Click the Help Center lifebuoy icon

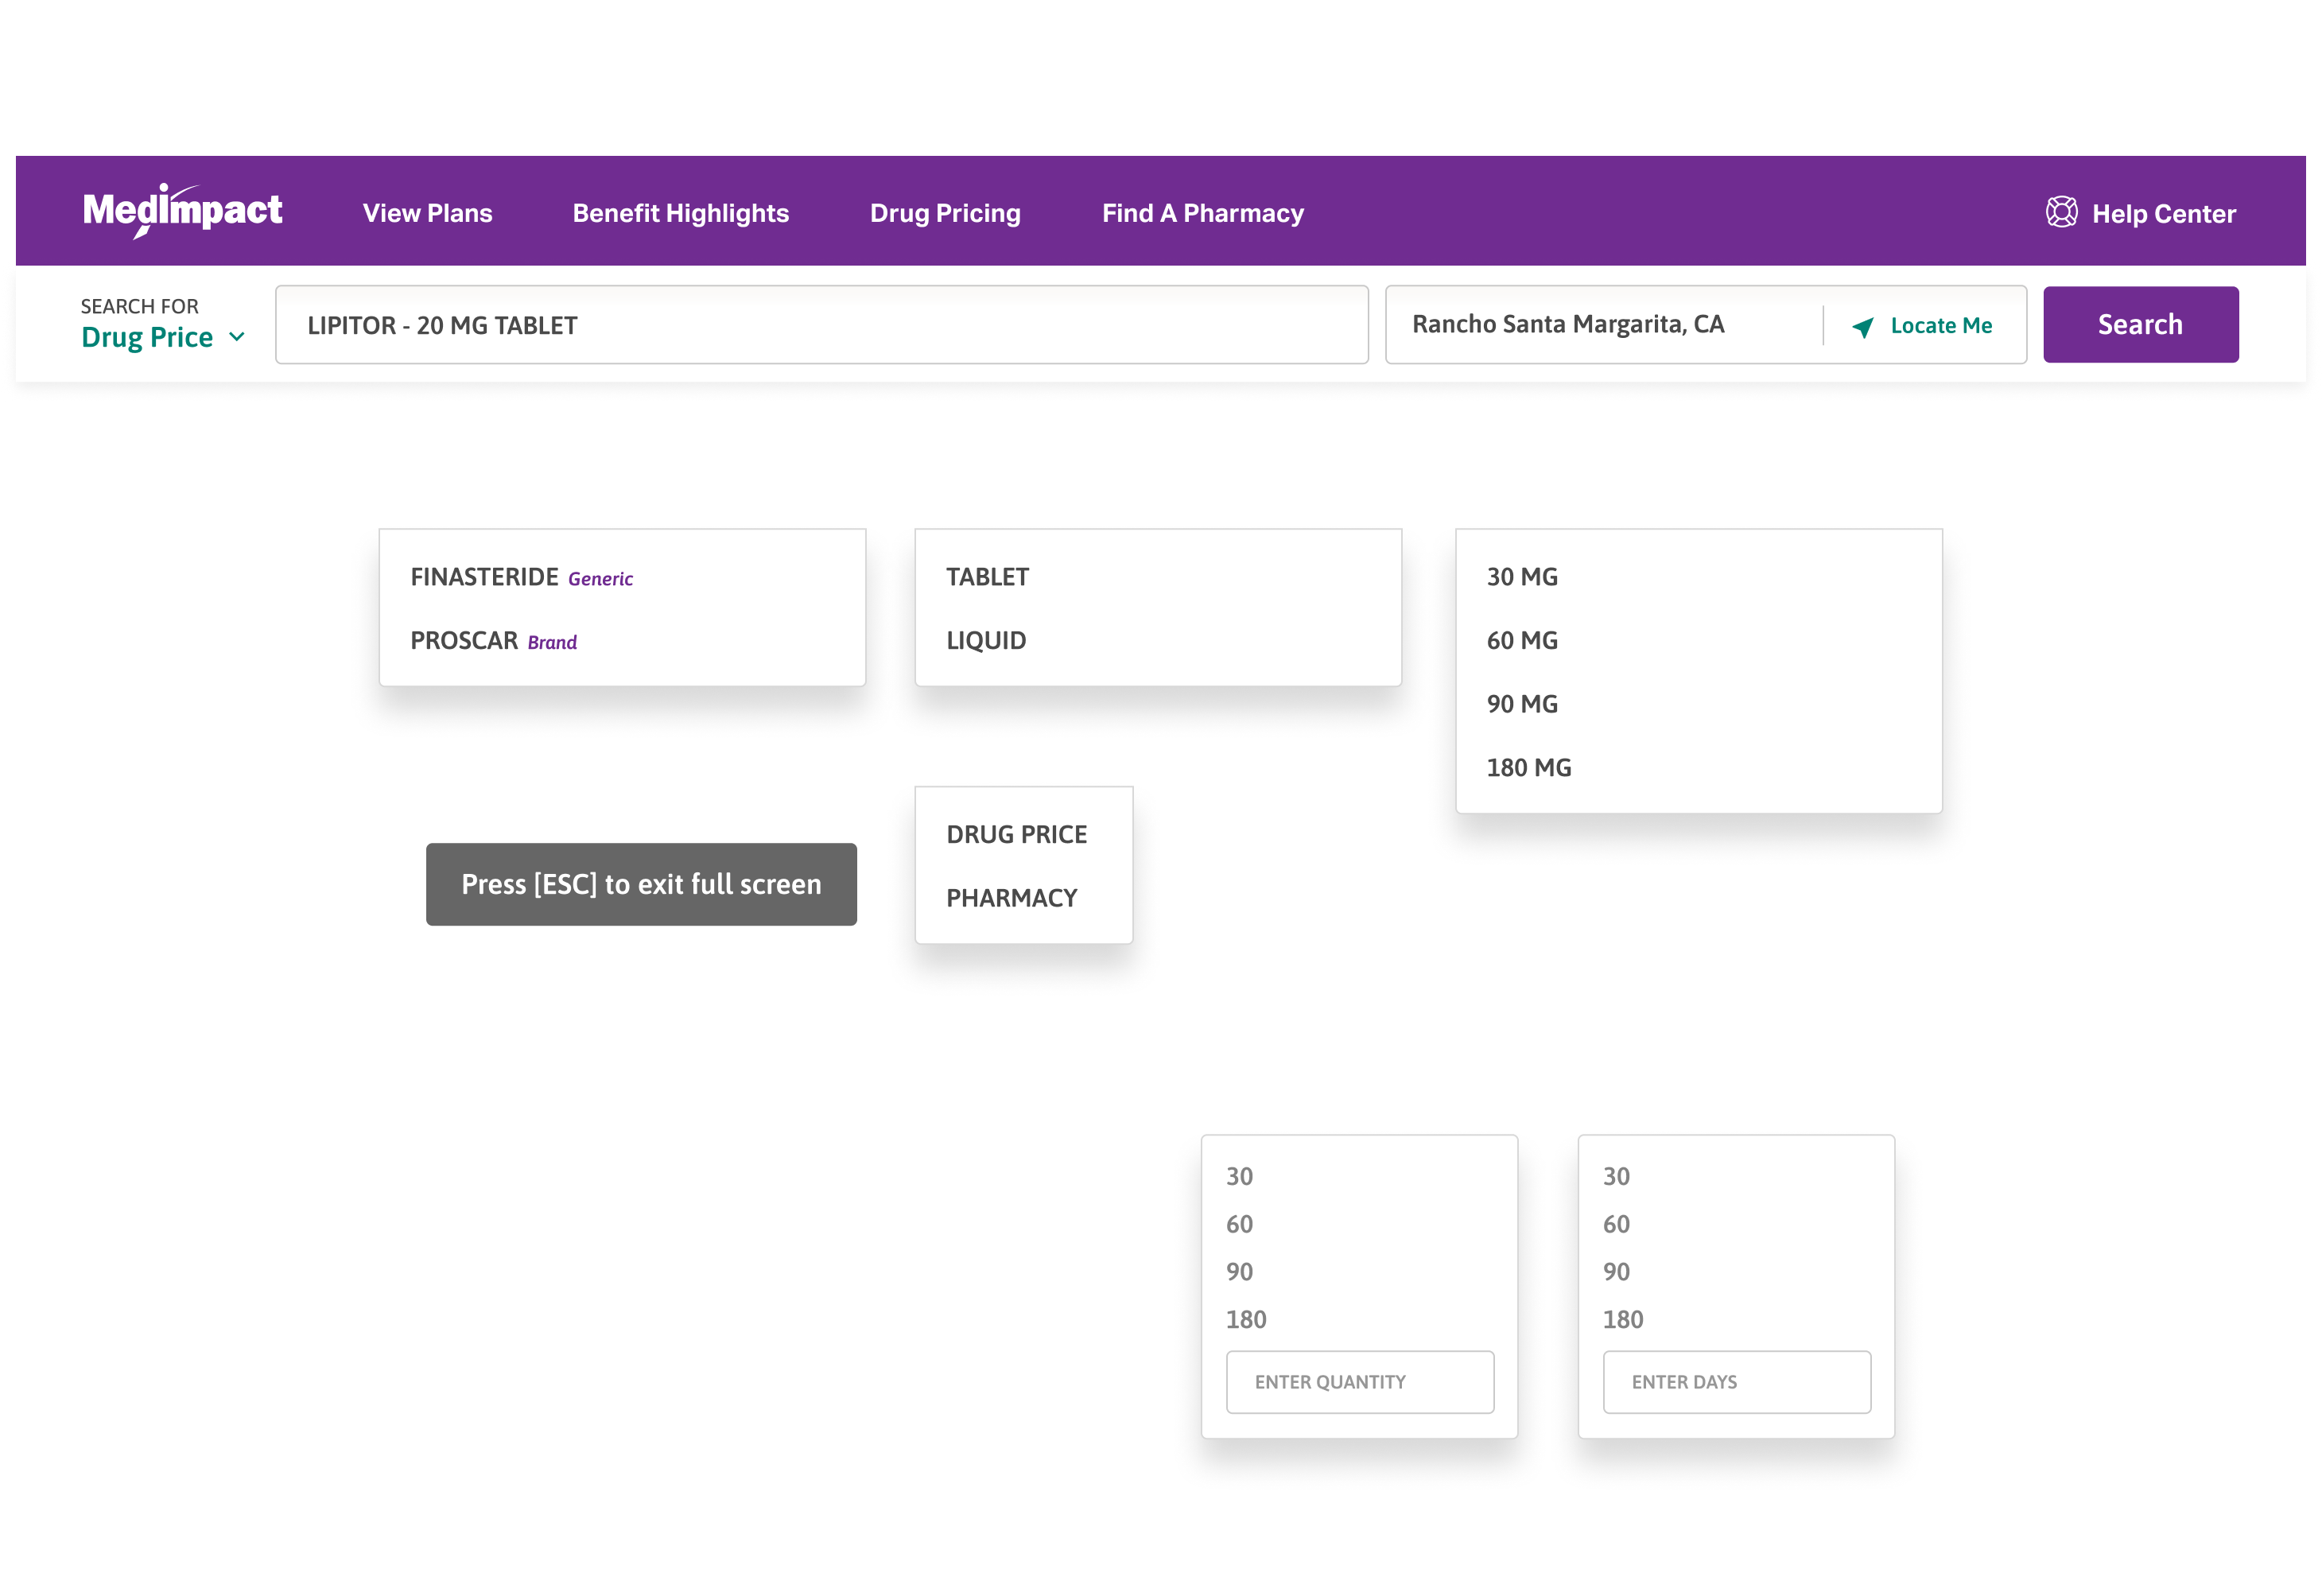2061,212
